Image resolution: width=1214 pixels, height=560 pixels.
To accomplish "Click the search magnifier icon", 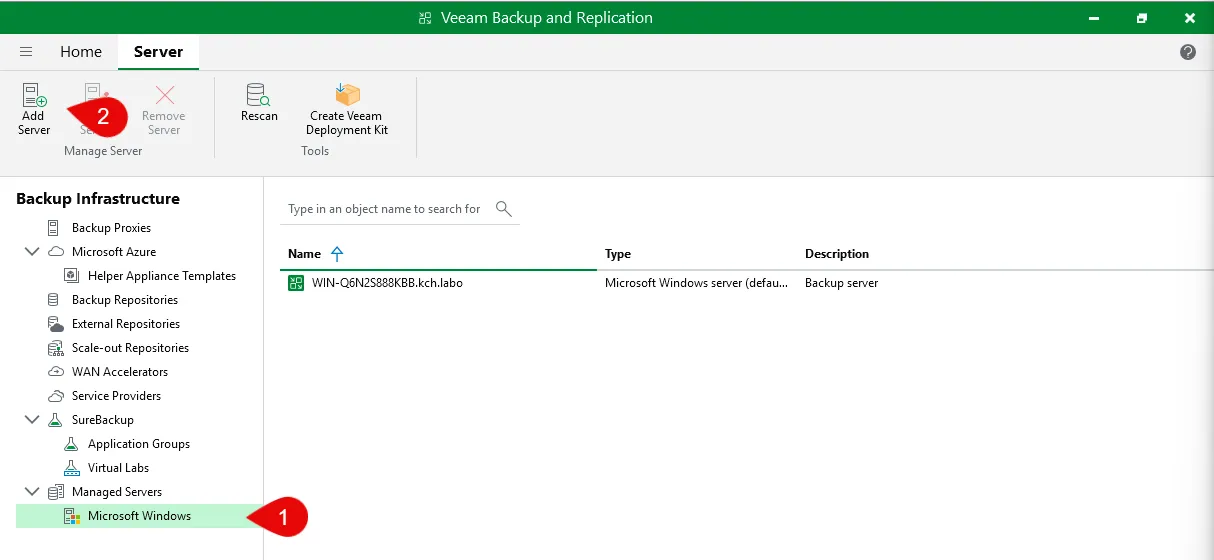I will (504, 209).
